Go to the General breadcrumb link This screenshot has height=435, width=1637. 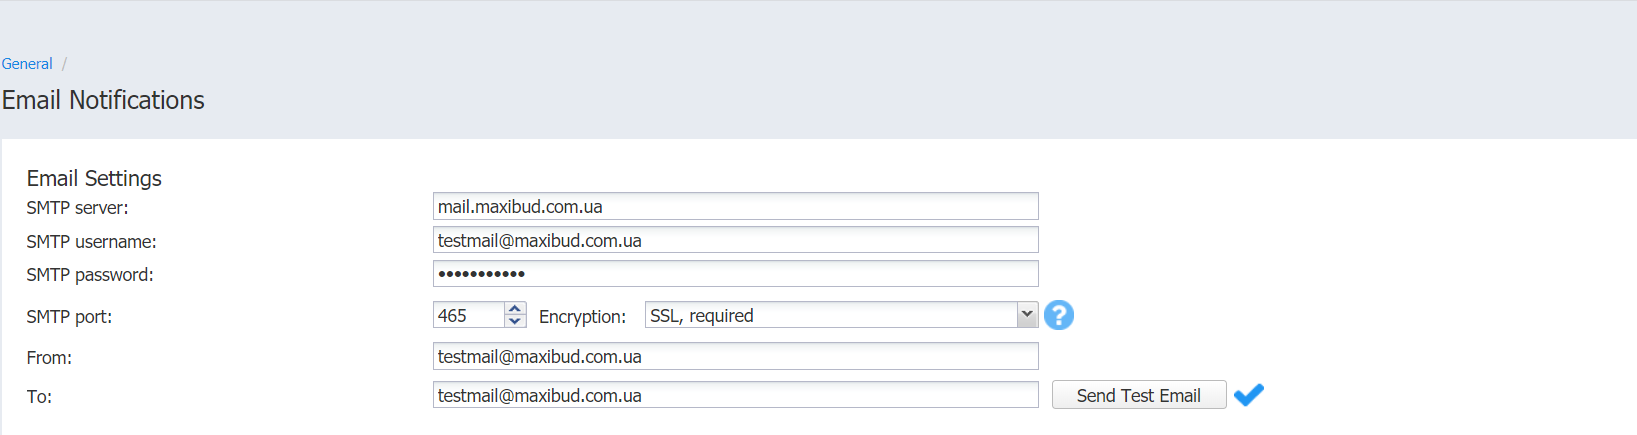27,64
